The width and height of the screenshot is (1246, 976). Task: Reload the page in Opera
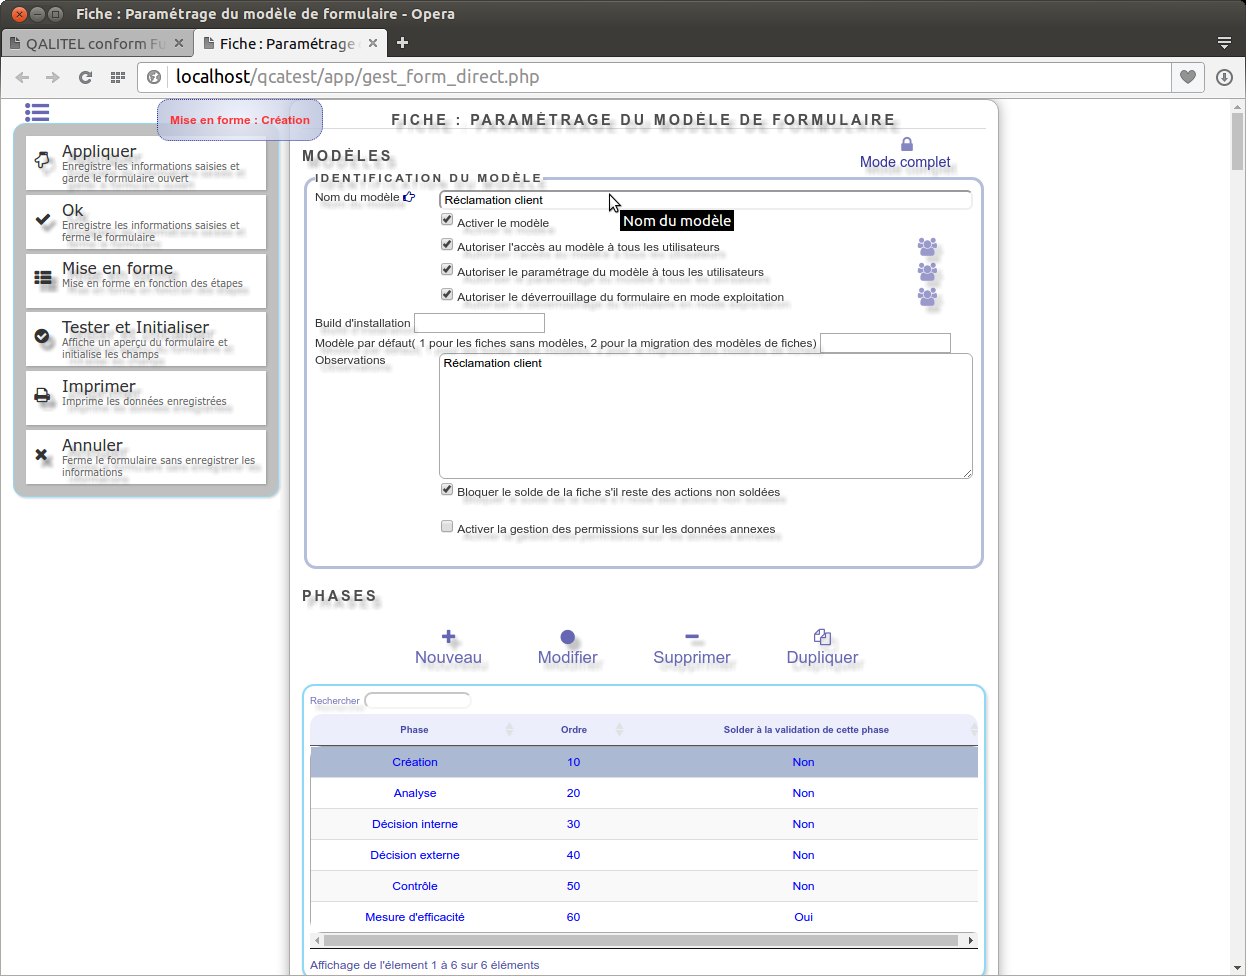click(86, 77)
